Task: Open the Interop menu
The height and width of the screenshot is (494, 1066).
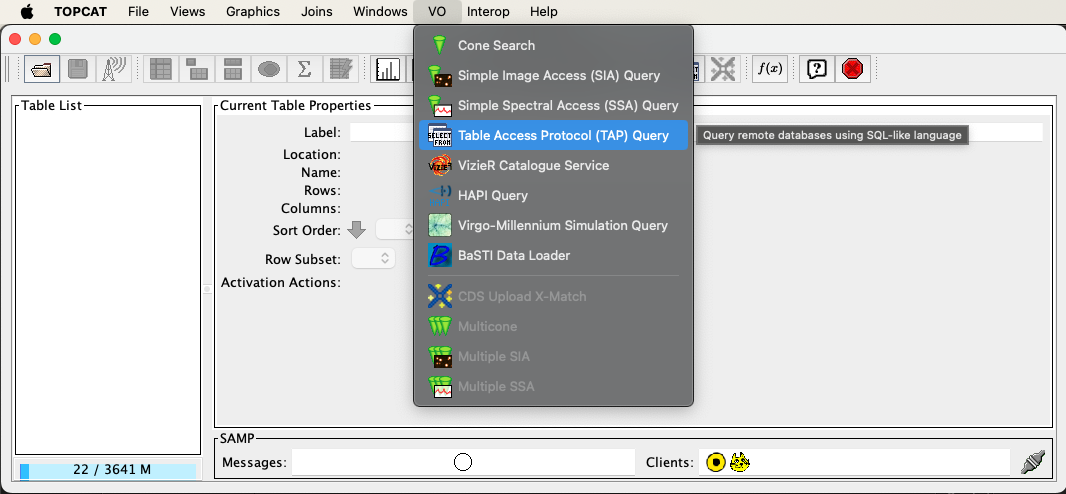Action: pos(488,12)
